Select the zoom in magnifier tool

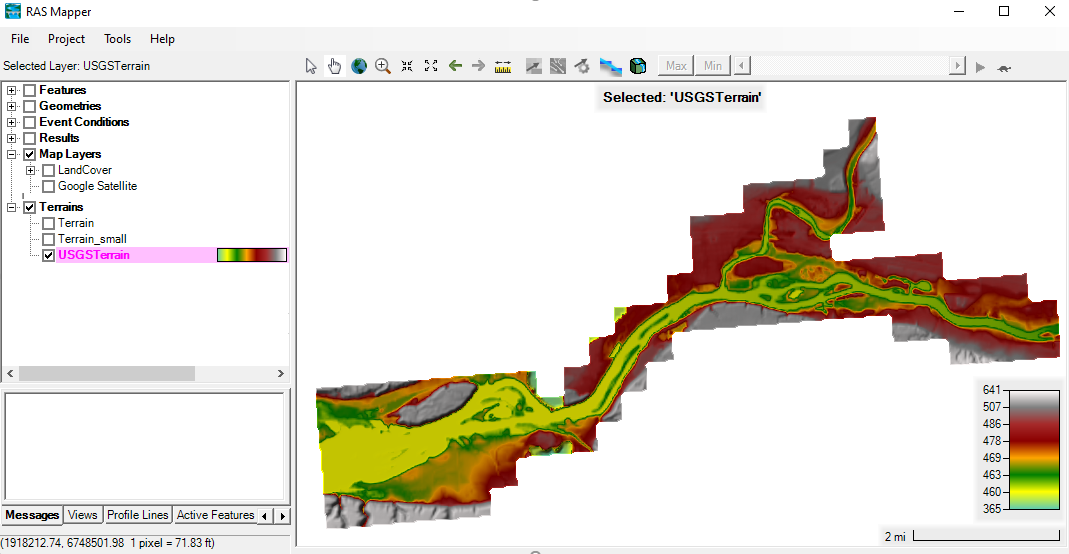click(x=383, y=66)
